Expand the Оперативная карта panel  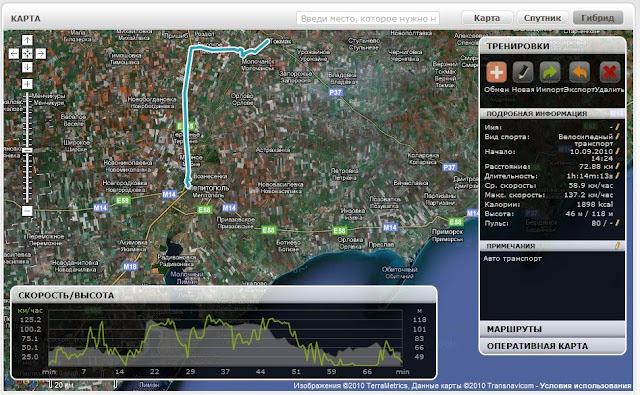point(552,346)
